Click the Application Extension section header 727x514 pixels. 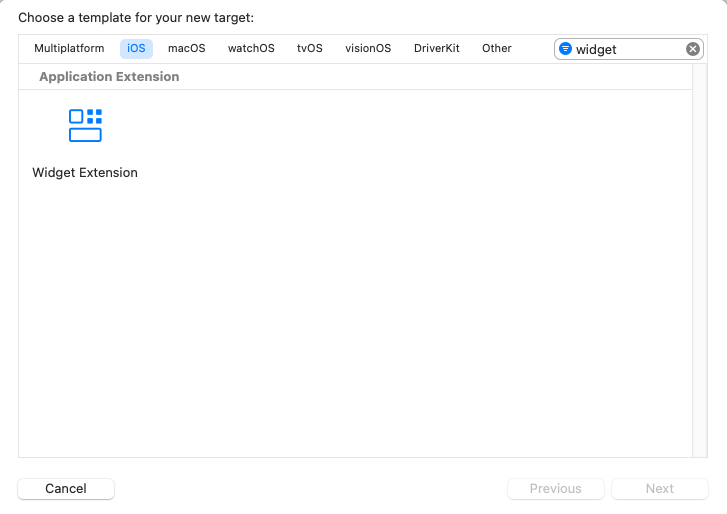pos(109,76)
